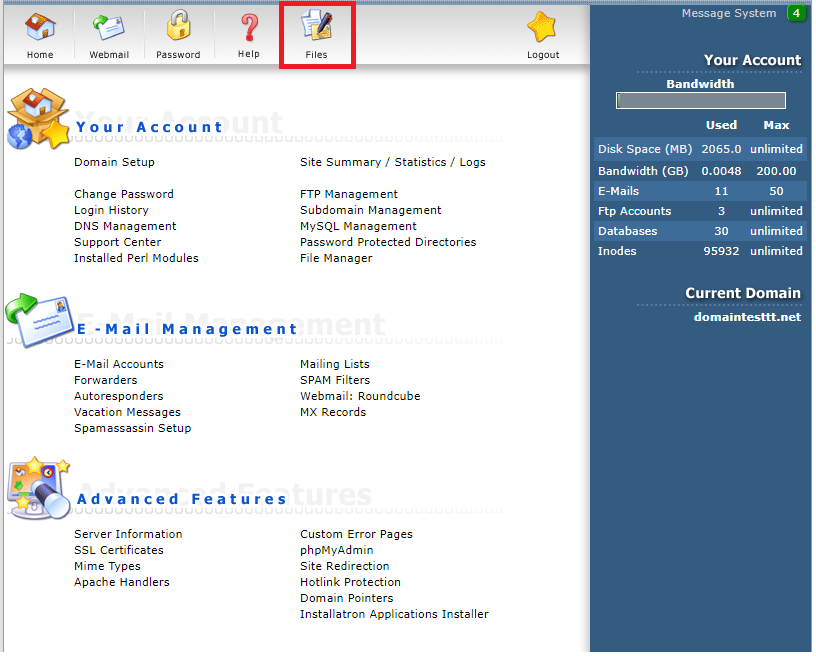Open Message System notification badge showing 4
The image size is (816, 656).
coord(797,13)
